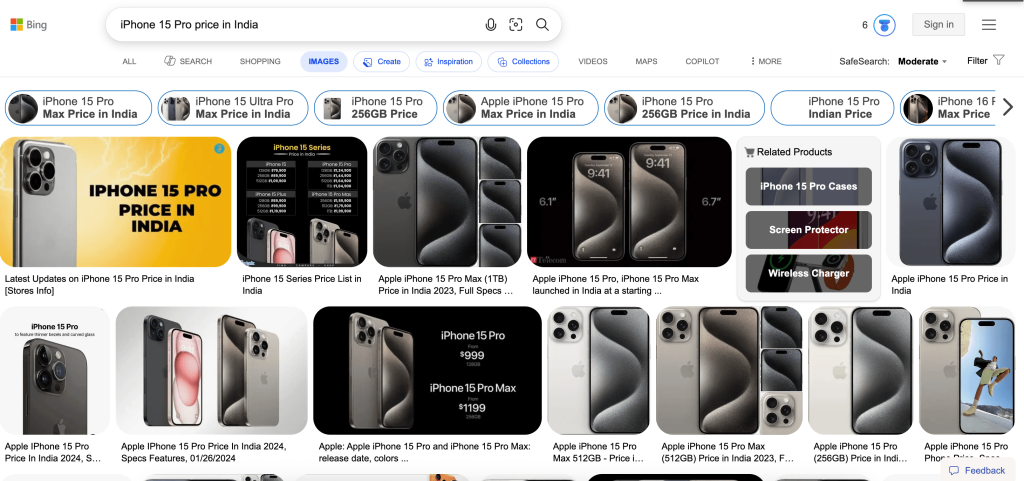1024x481 pixels.
Task: Click the Feedback link
Action: (x=978, y=471)
